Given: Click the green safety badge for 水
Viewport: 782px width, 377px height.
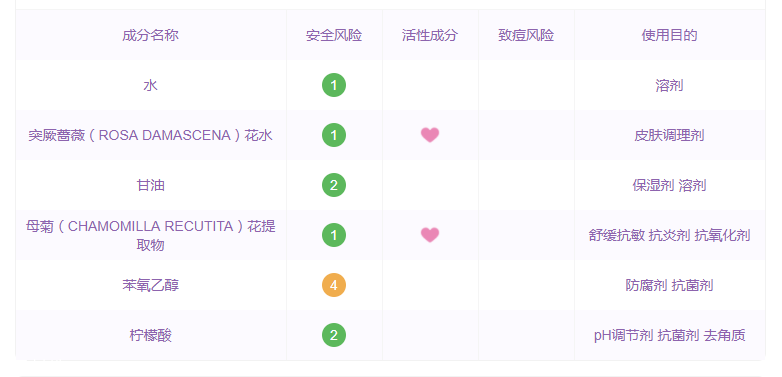Looking at the screenshot, I should (x=334, y=85).
